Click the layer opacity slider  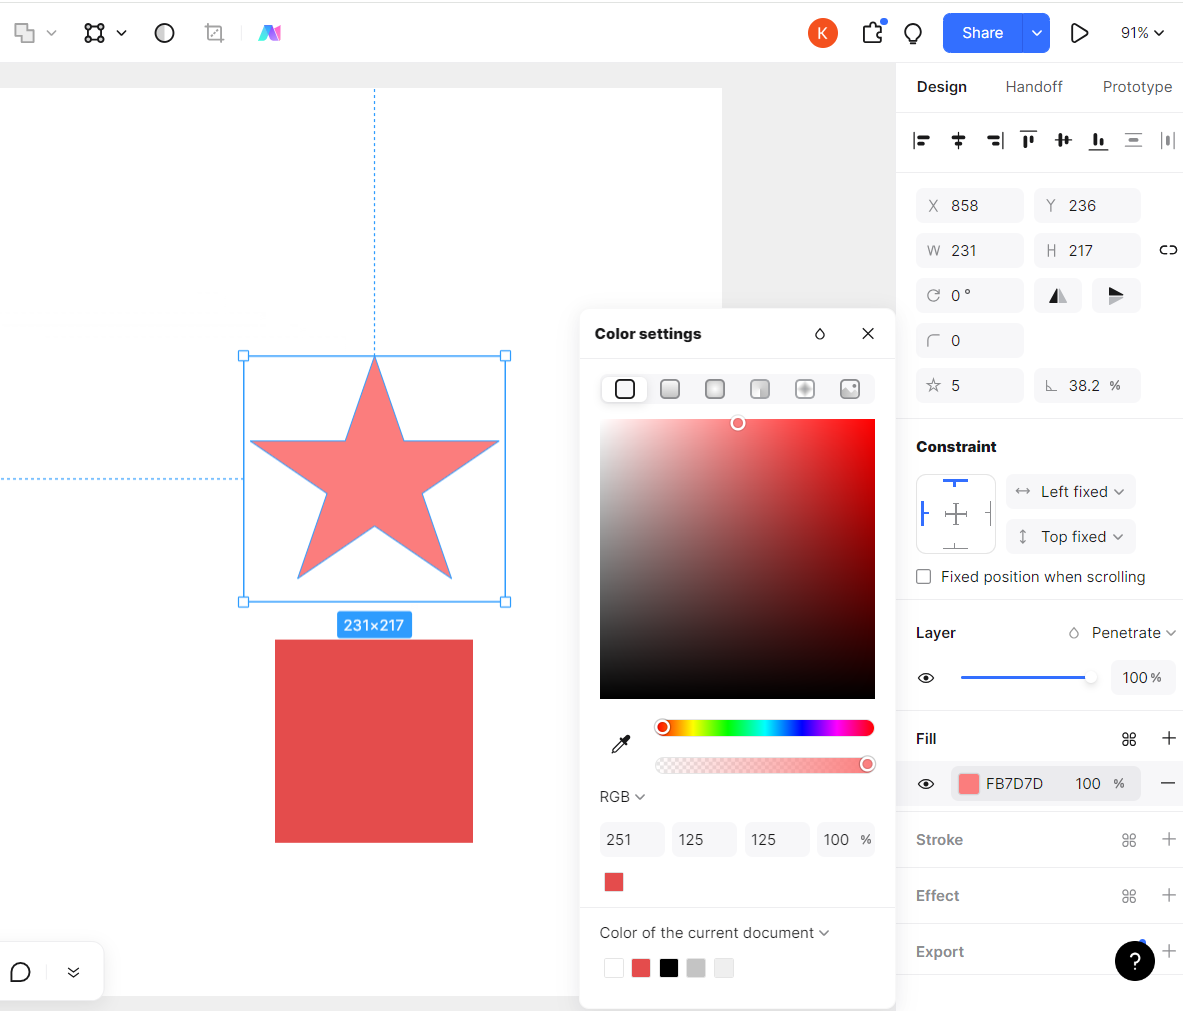tap(1028, 678)
